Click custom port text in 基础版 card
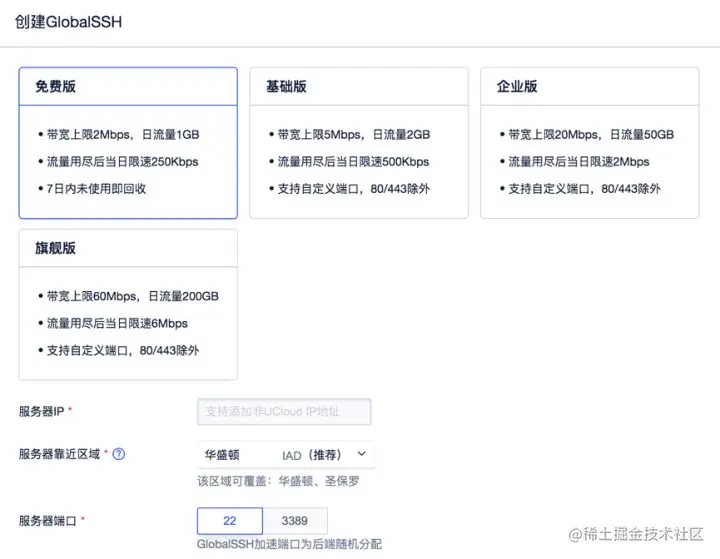 pos(354,189)
